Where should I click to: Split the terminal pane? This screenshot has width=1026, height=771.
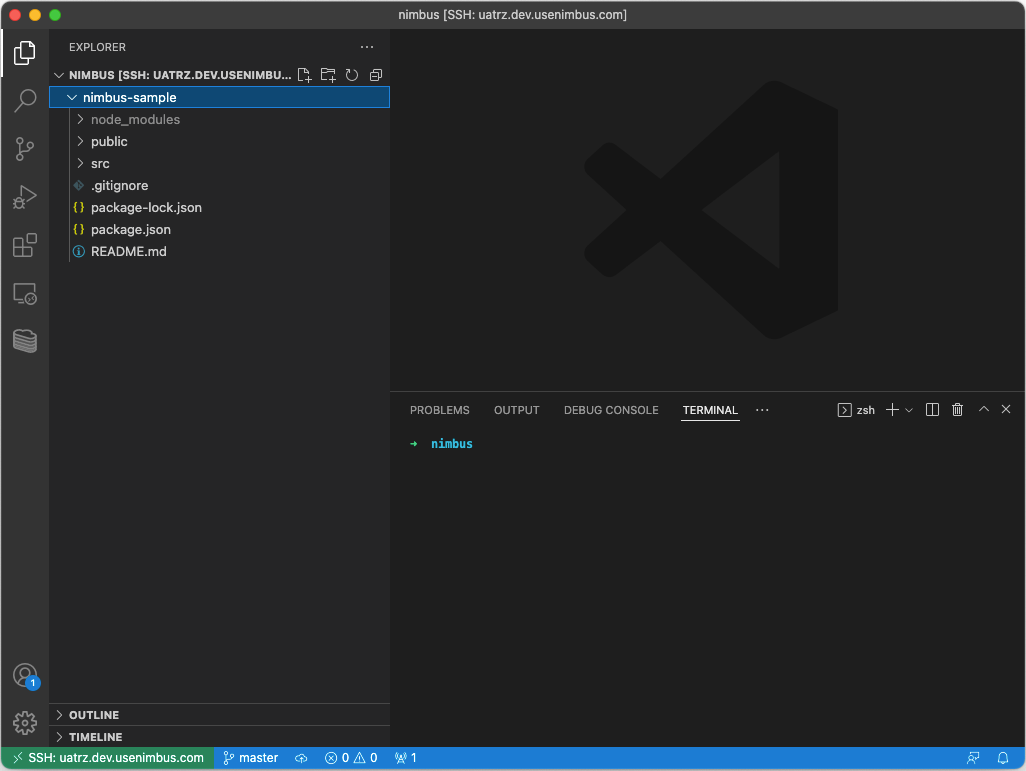pyautogui.click(x=932, y=410)
